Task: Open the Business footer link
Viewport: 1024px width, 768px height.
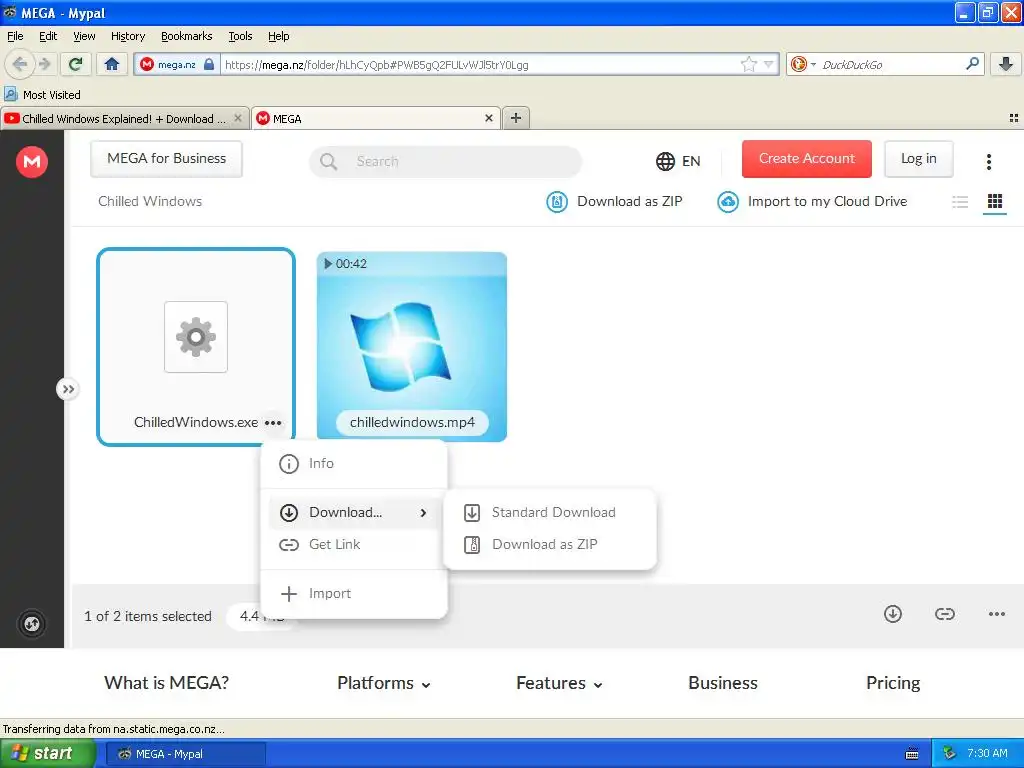Action: [723, 683]
